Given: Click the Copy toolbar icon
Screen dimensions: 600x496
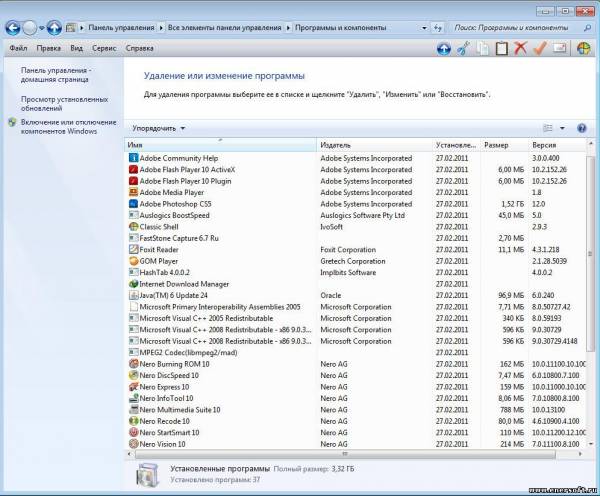Looking at the screenshot, I should tap(483, 49).
